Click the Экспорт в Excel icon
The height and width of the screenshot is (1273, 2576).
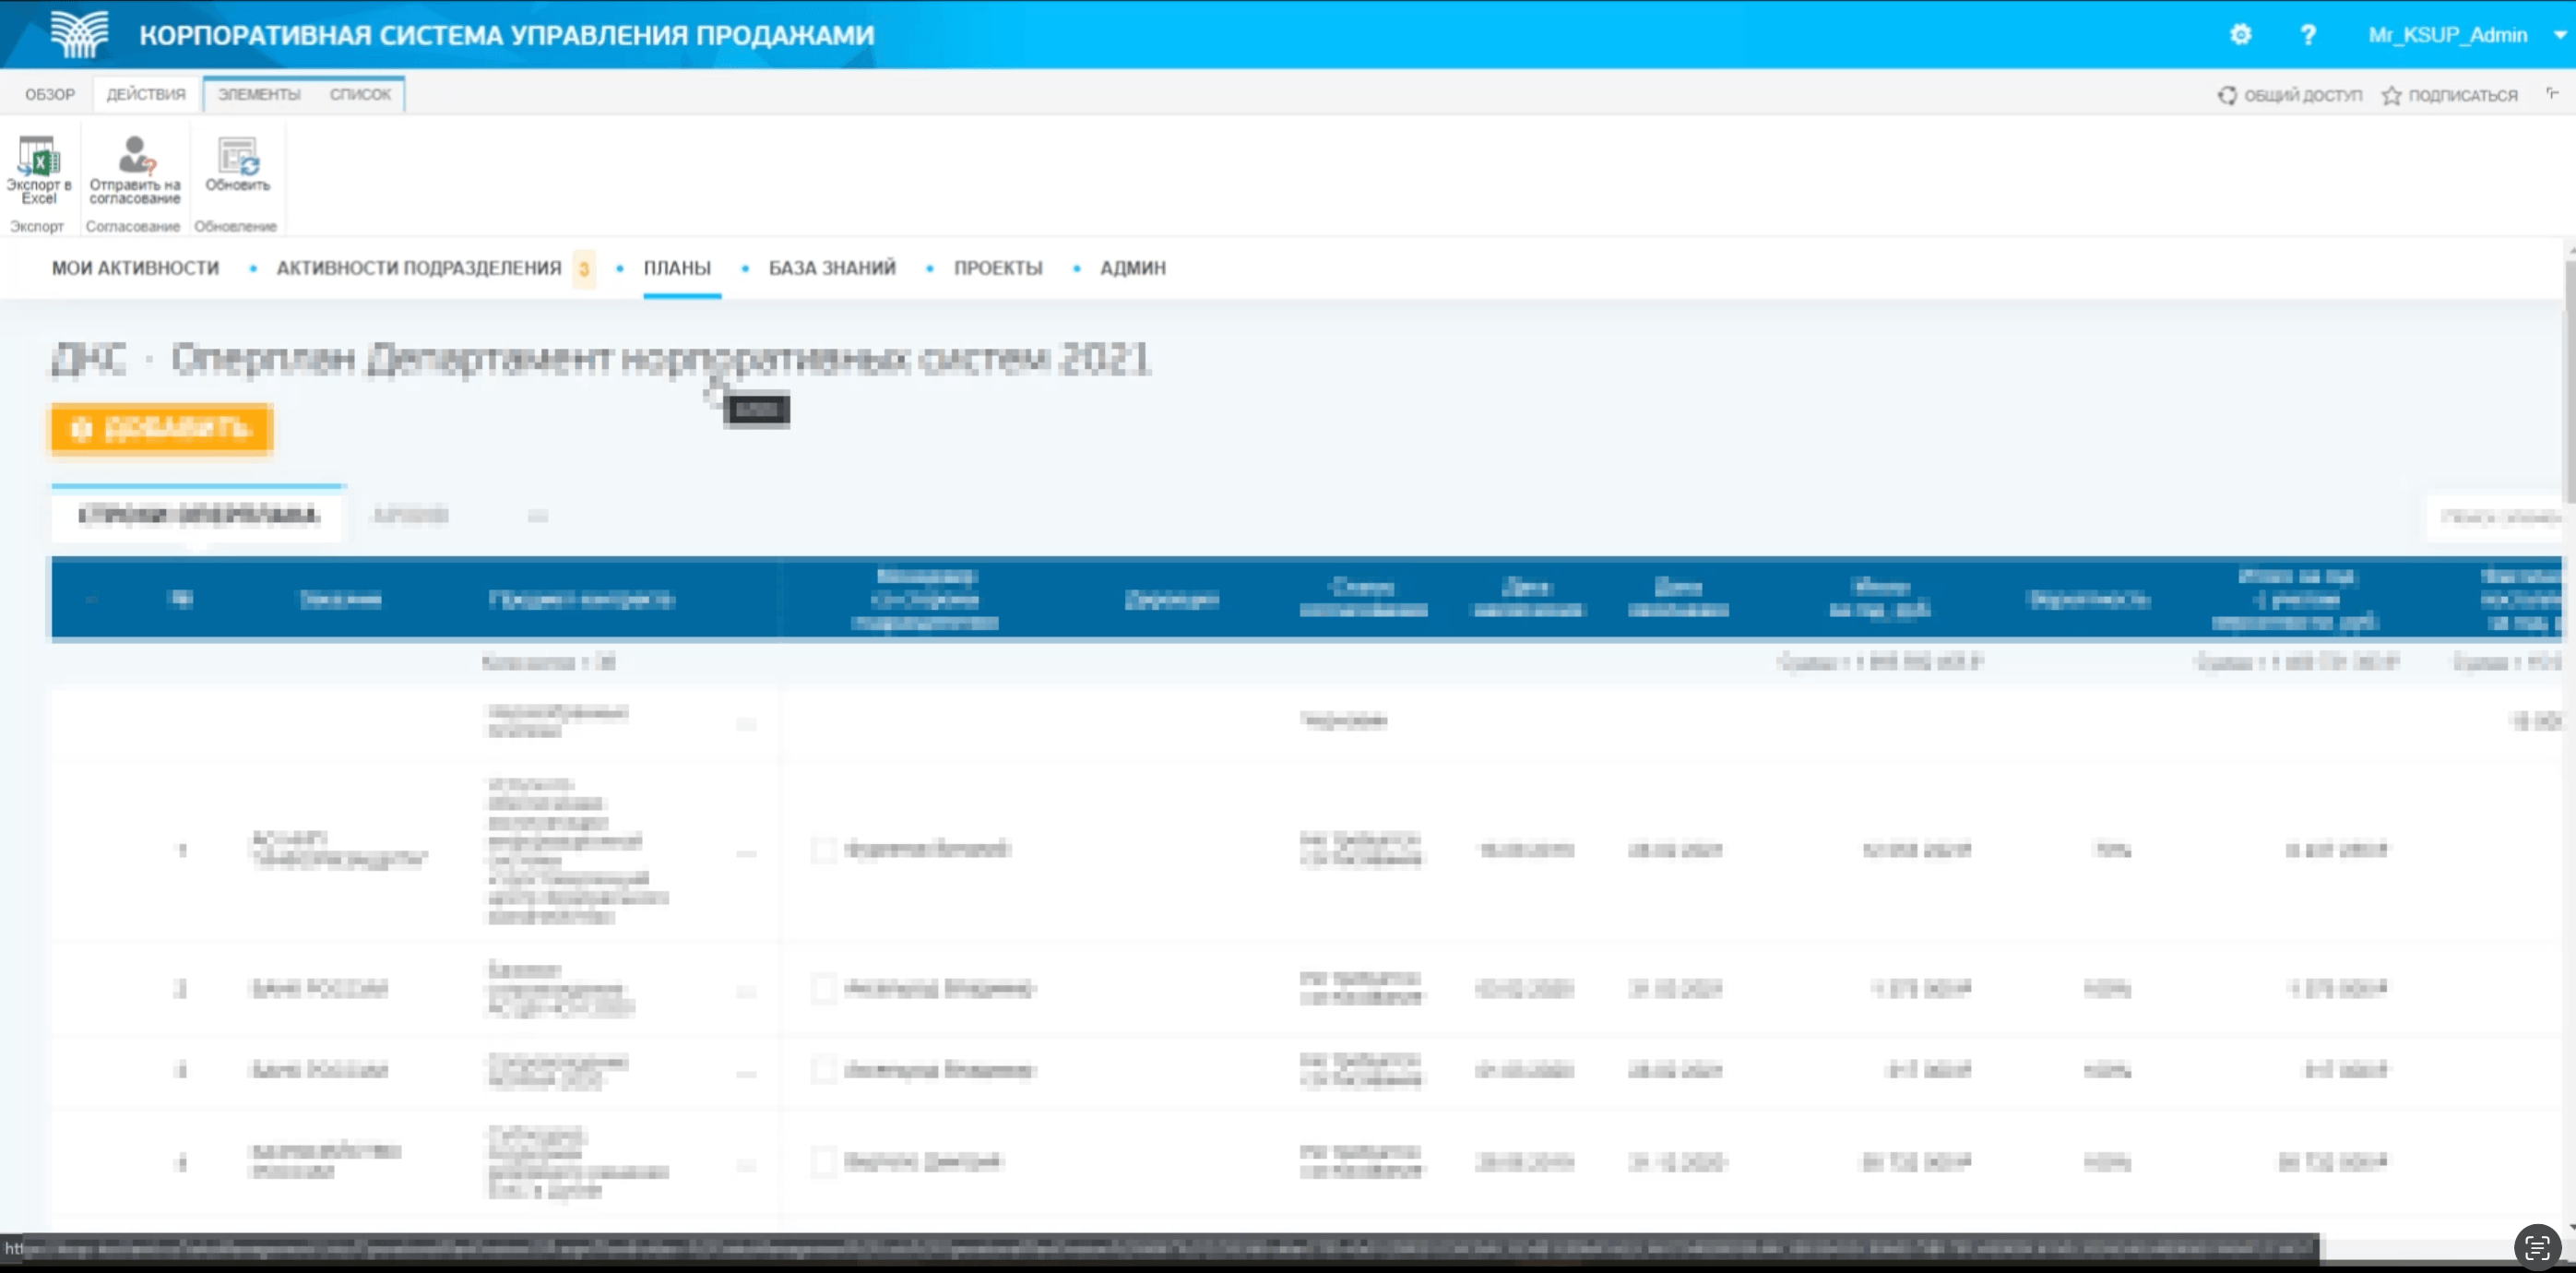pos(39,157)
